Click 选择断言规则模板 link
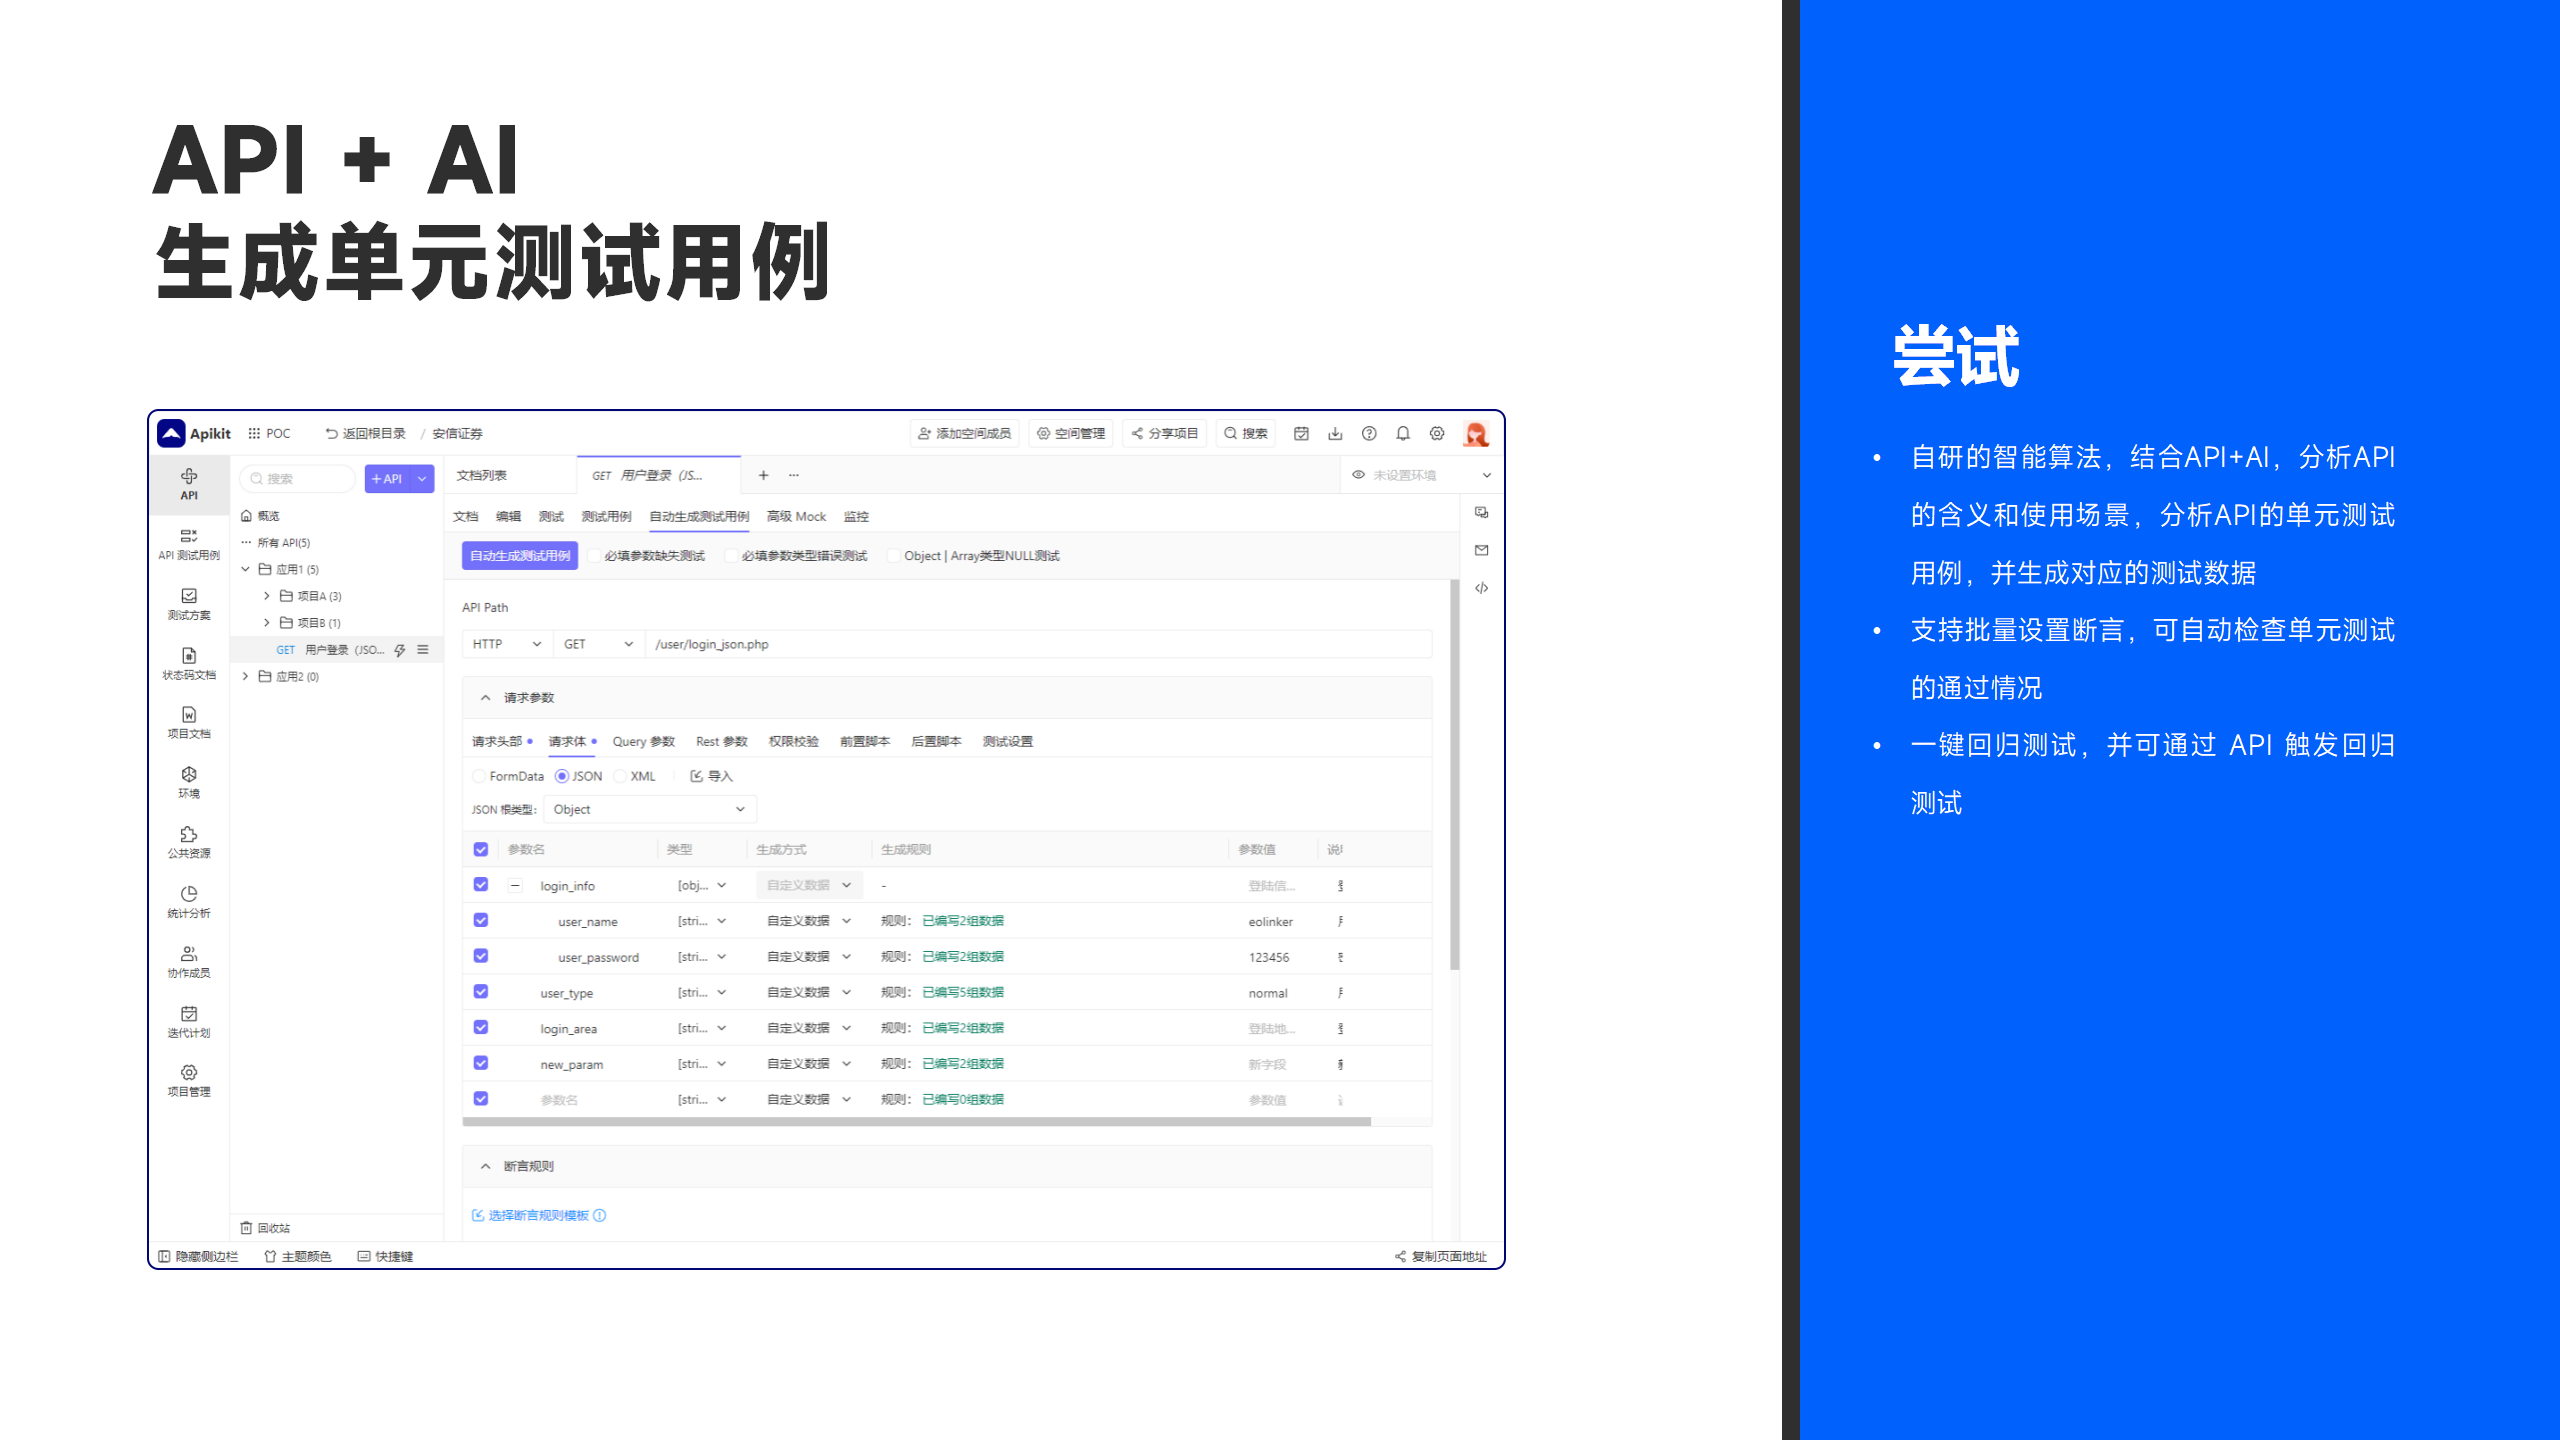2560x1440 pixels. pos(537,1215)
